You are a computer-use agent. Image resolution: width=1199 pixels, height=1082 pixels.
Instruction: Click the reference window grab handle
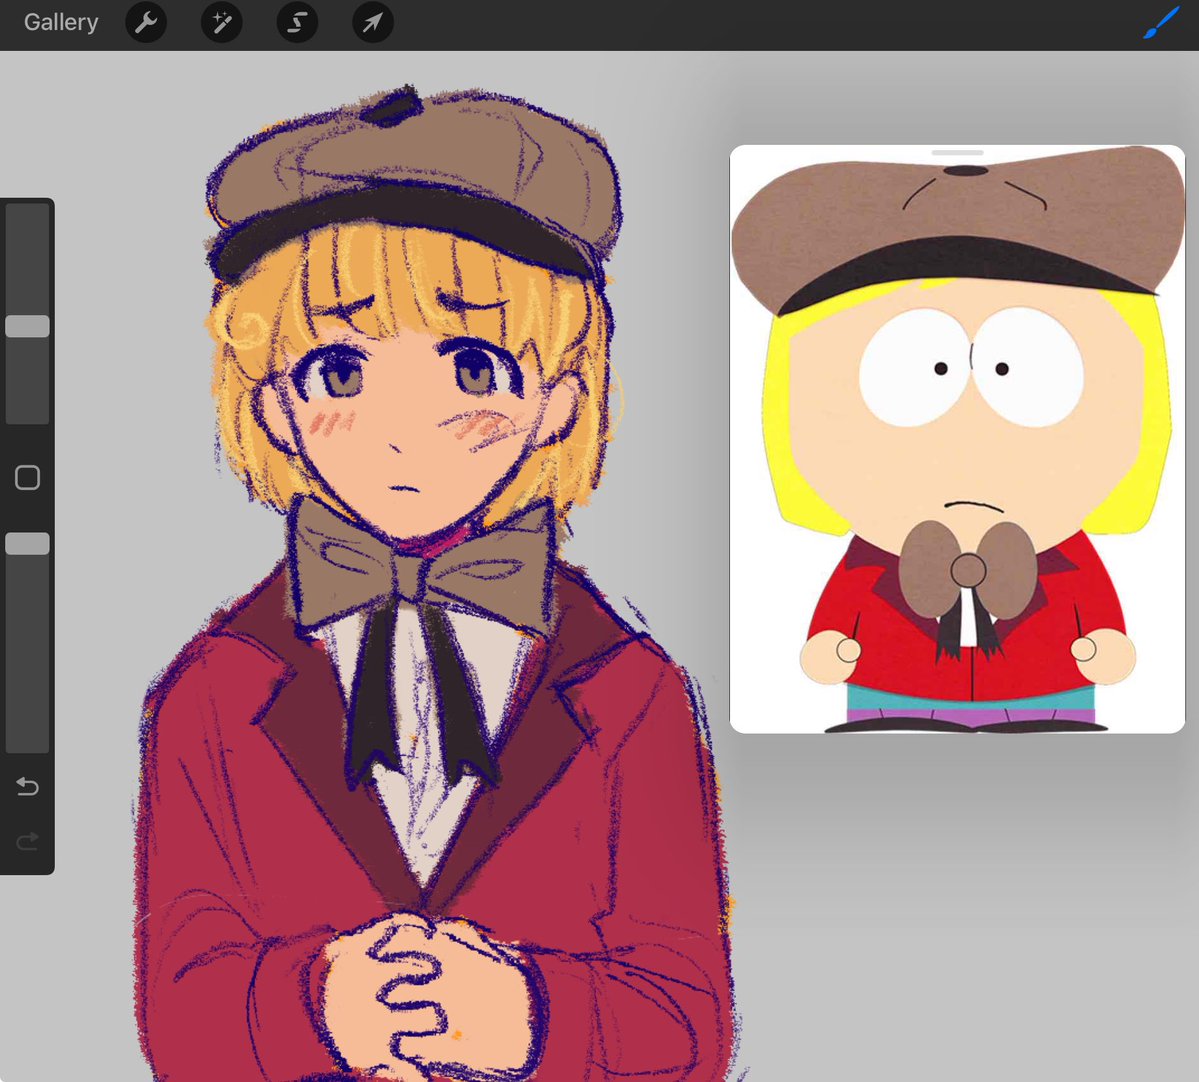[957, 153]
